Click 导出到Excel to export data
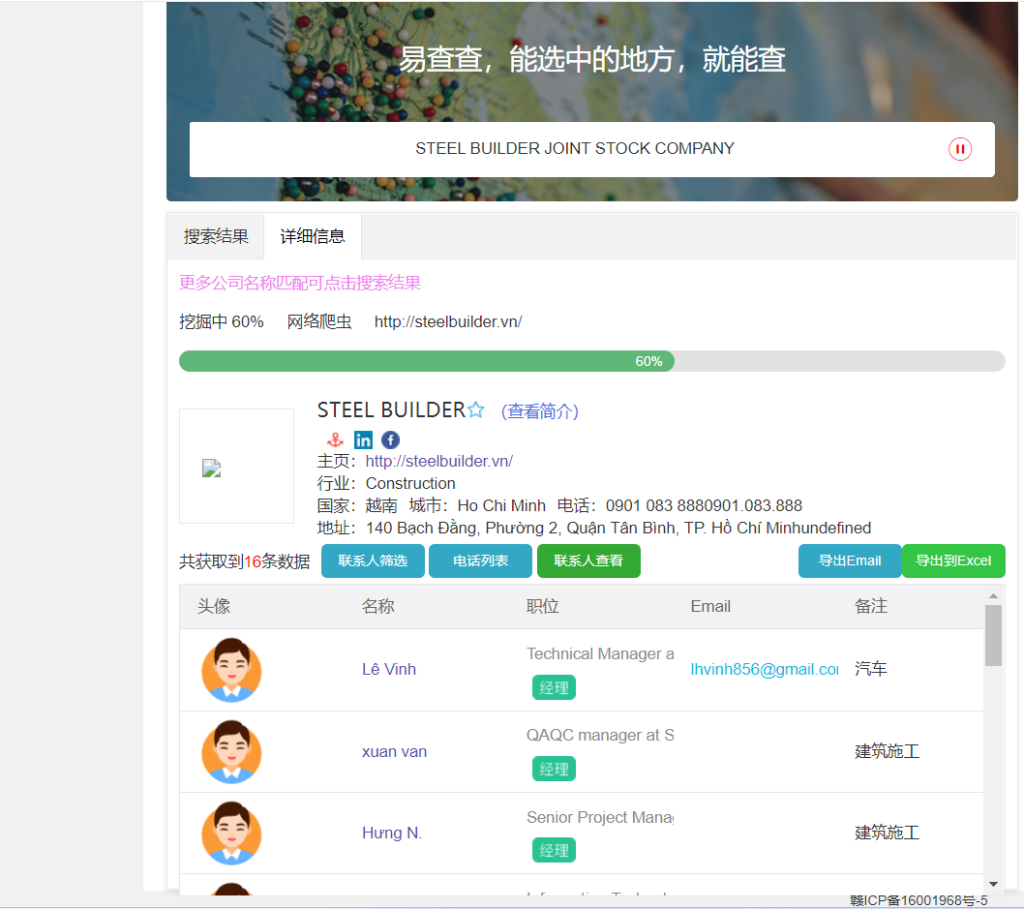1024x909 pixels. click(953, 561)
